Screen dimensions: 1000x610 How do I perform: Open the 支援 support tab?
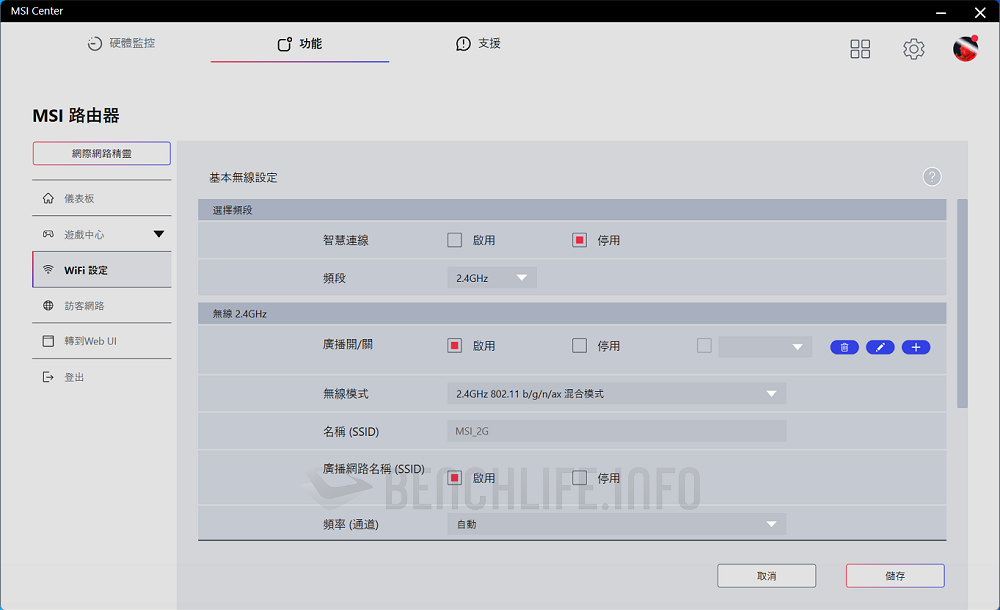(479, 43)
